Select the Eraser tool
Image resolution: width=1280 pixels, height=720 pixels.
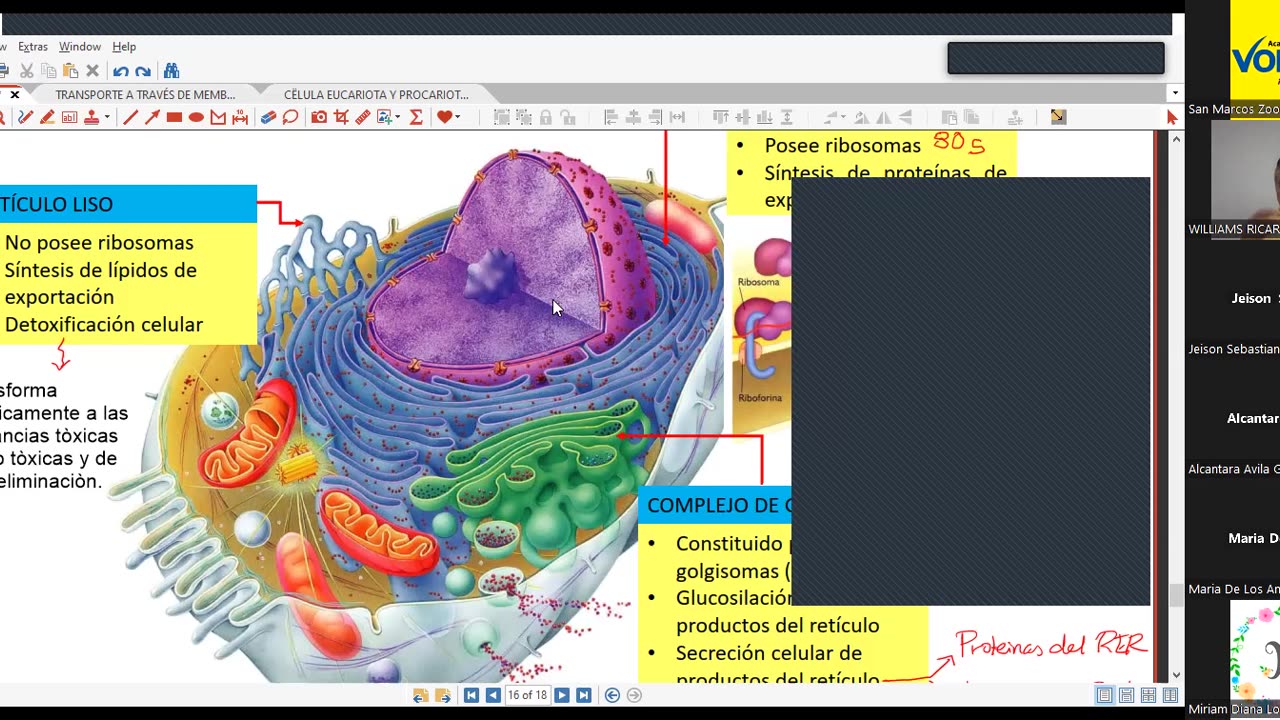coord(268,117)
